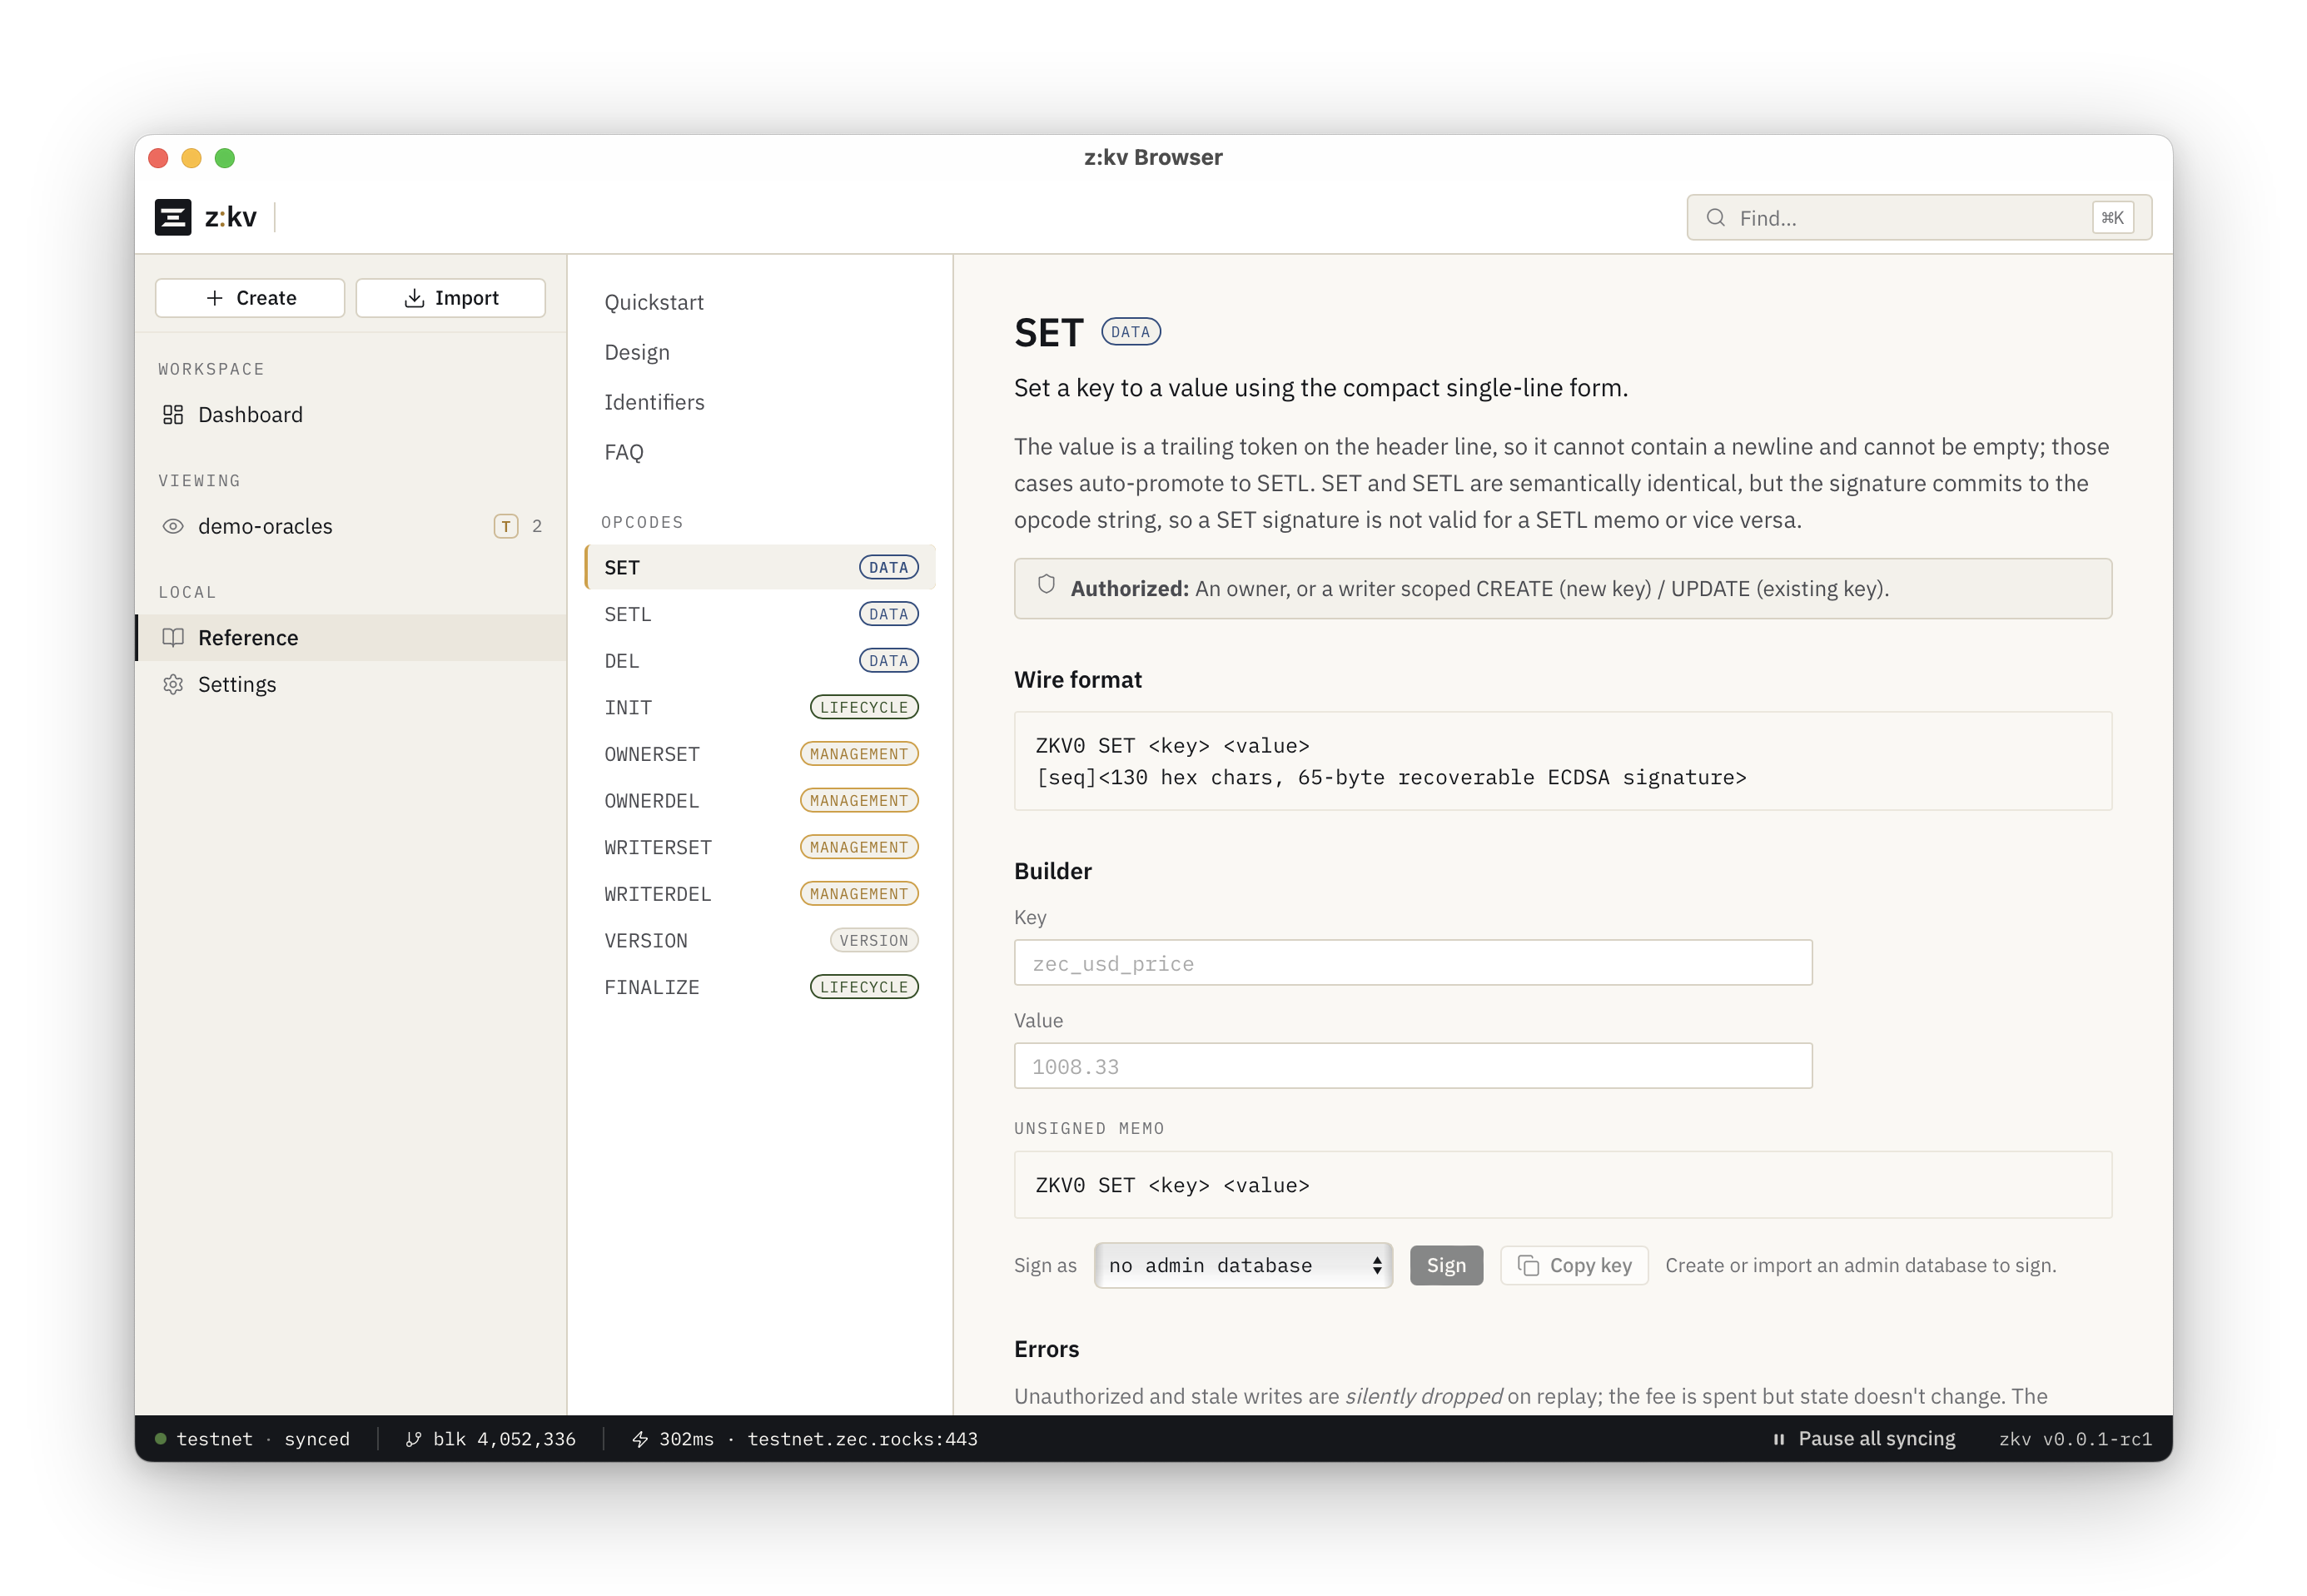
Task: Click the branch icon beside blk
Action: coord(412,1439)
